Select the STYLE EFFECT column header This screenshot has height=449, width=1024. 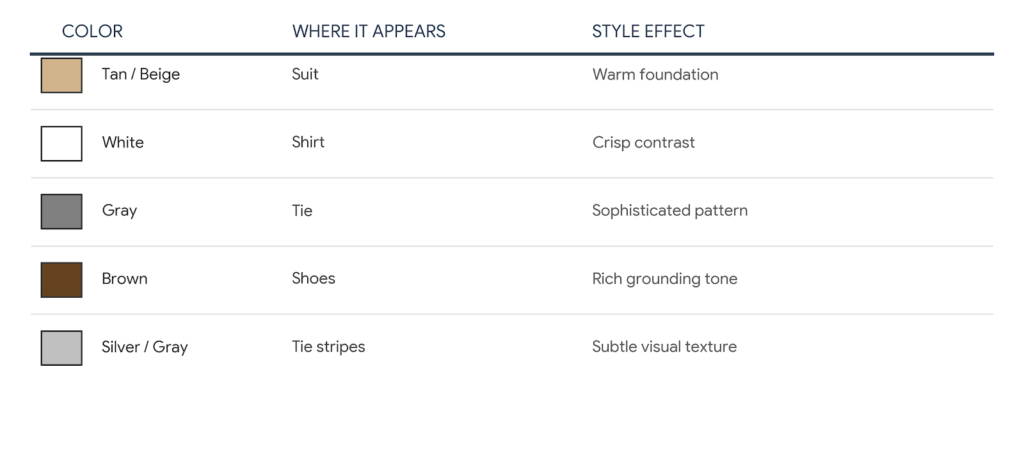648,31
